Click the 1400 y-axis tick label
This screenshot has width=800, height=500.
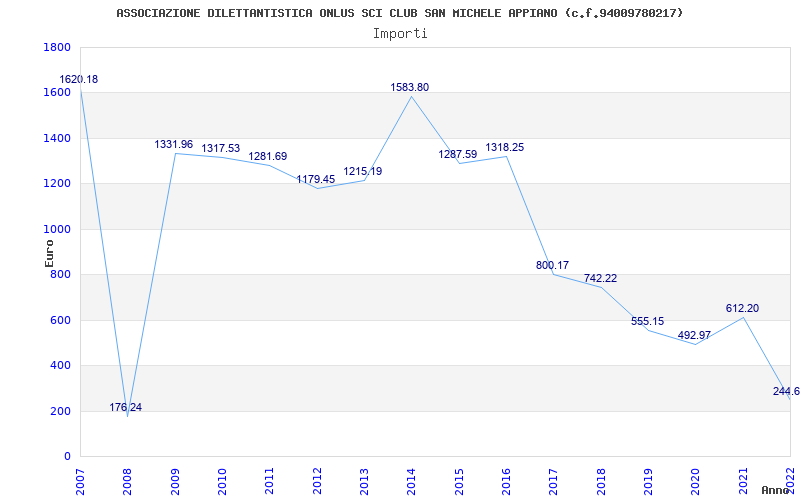[57, 139]
